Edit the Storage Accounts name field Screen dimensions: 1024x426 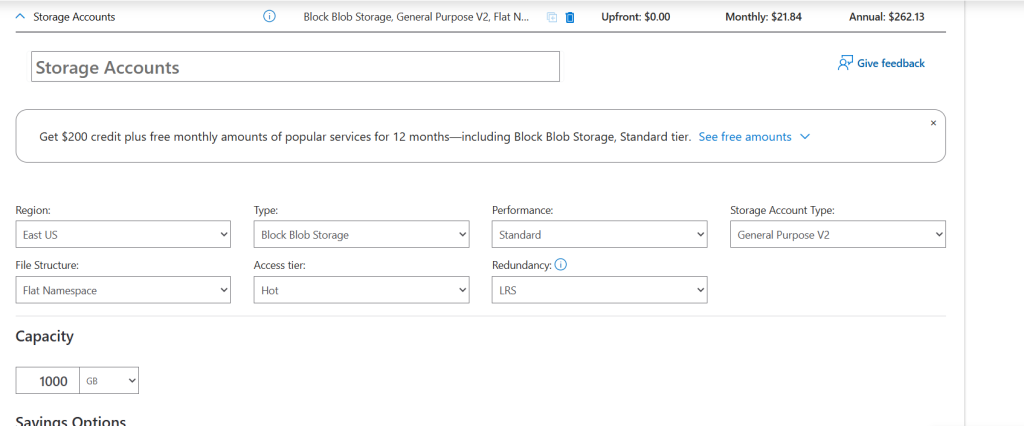click(x=295, y=67)
